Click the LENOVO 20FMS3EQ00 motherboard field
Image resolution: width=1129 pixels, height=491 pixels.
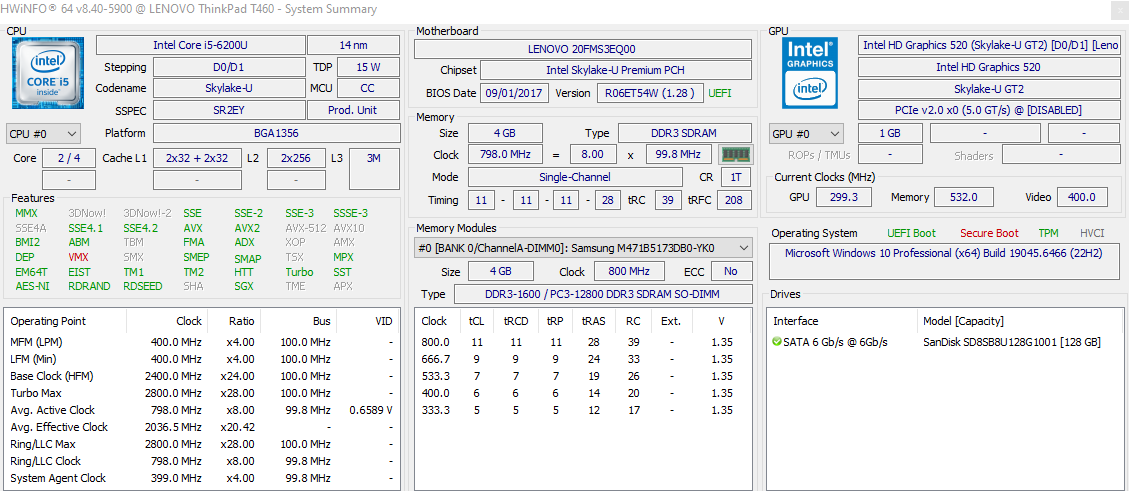pyautogui.click(x=582, y=49)
